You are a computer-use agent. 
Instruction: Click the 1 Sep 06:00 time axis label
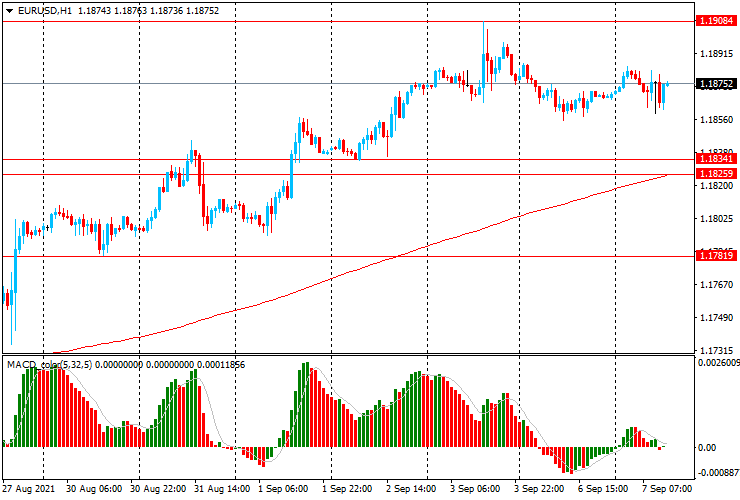(x=283, y=489)
